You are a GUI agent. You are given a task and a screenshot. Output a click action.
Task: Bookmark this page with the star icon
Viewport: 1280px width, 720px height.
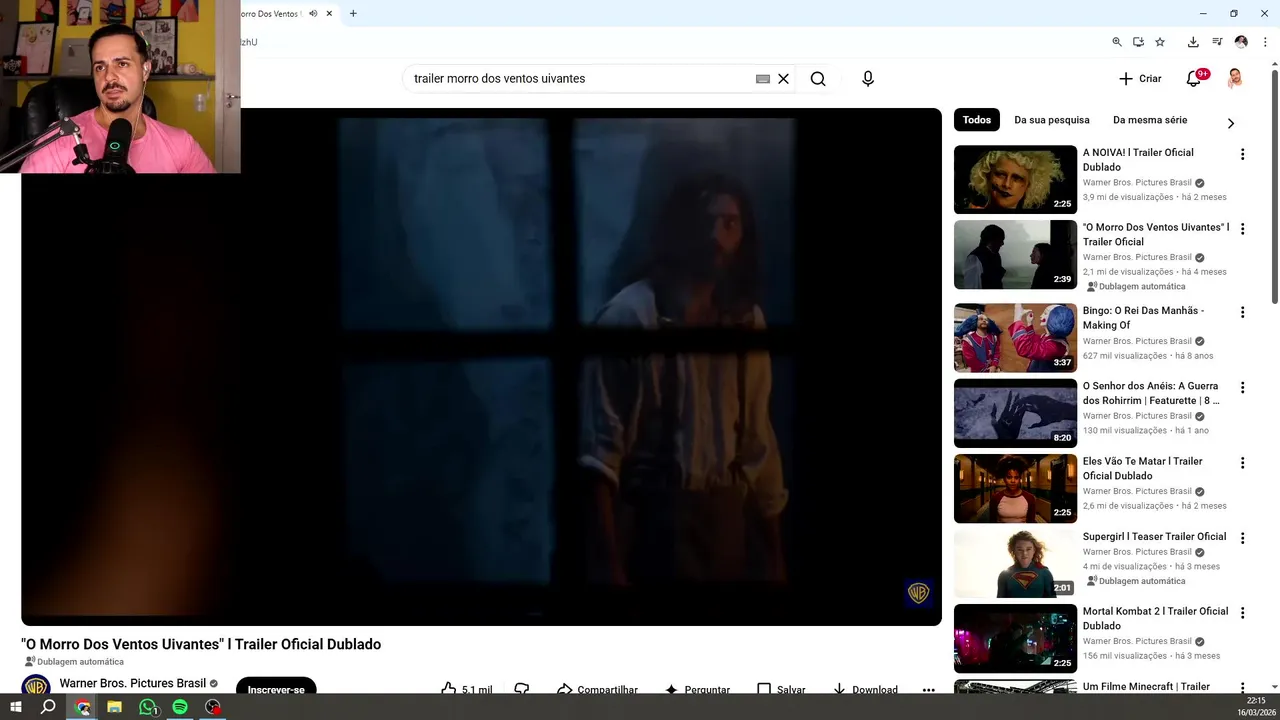[1160, 42]
